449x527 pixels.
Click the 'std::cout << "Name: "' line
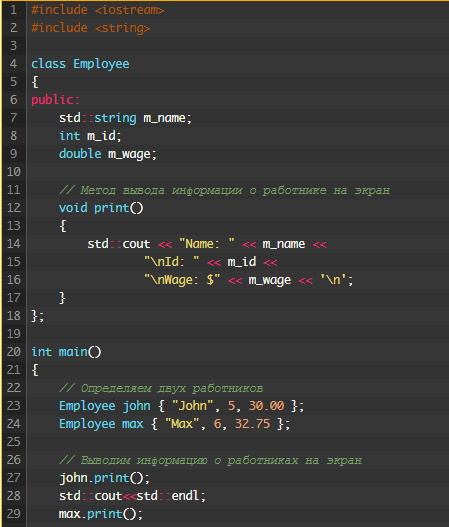point(207,244)
